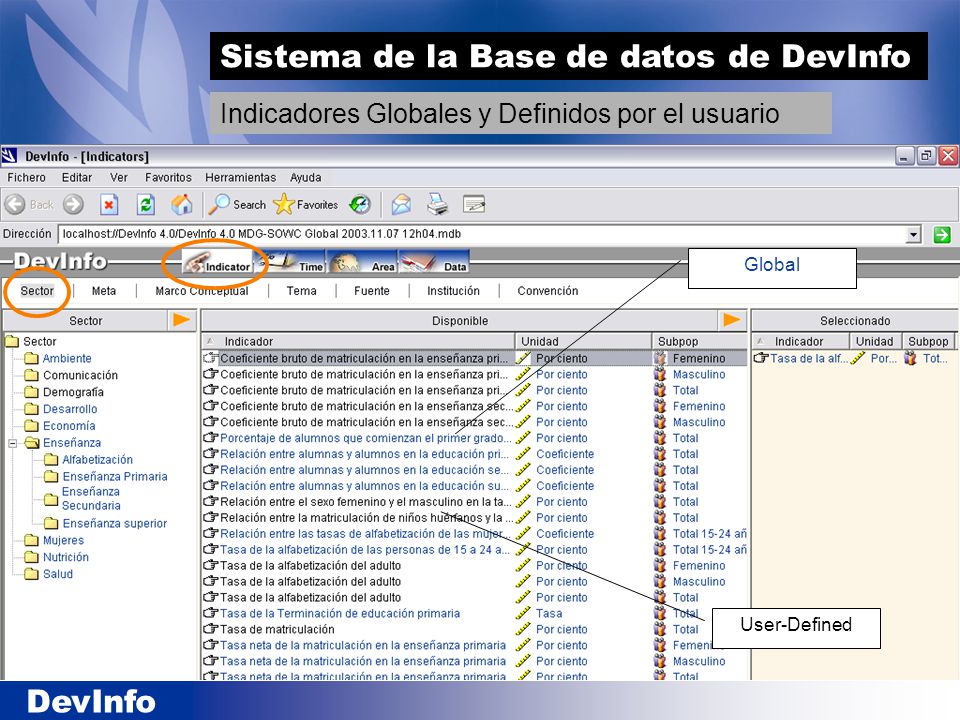960x720 pixels.
Task: Click the Edit page icon
Action: [474, 204]
